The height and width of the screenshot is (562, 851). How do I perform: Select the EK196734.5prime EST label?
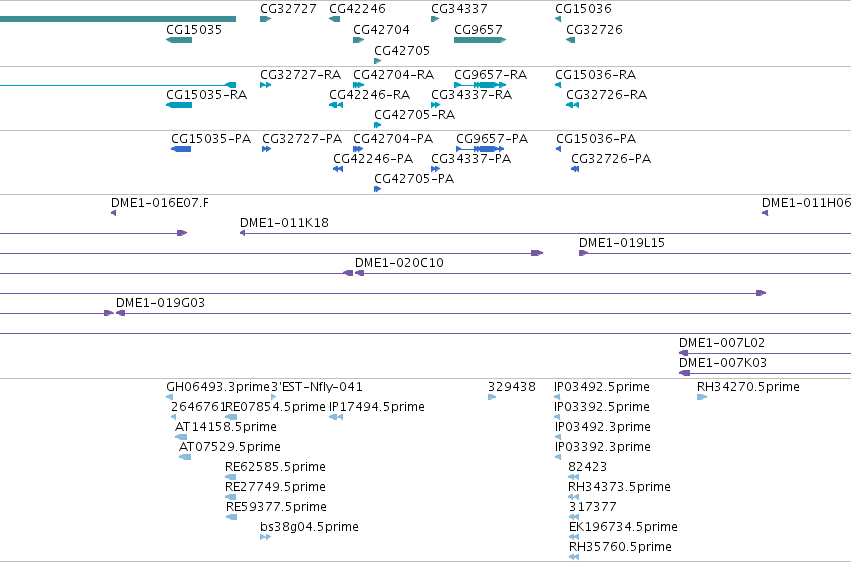623,528
